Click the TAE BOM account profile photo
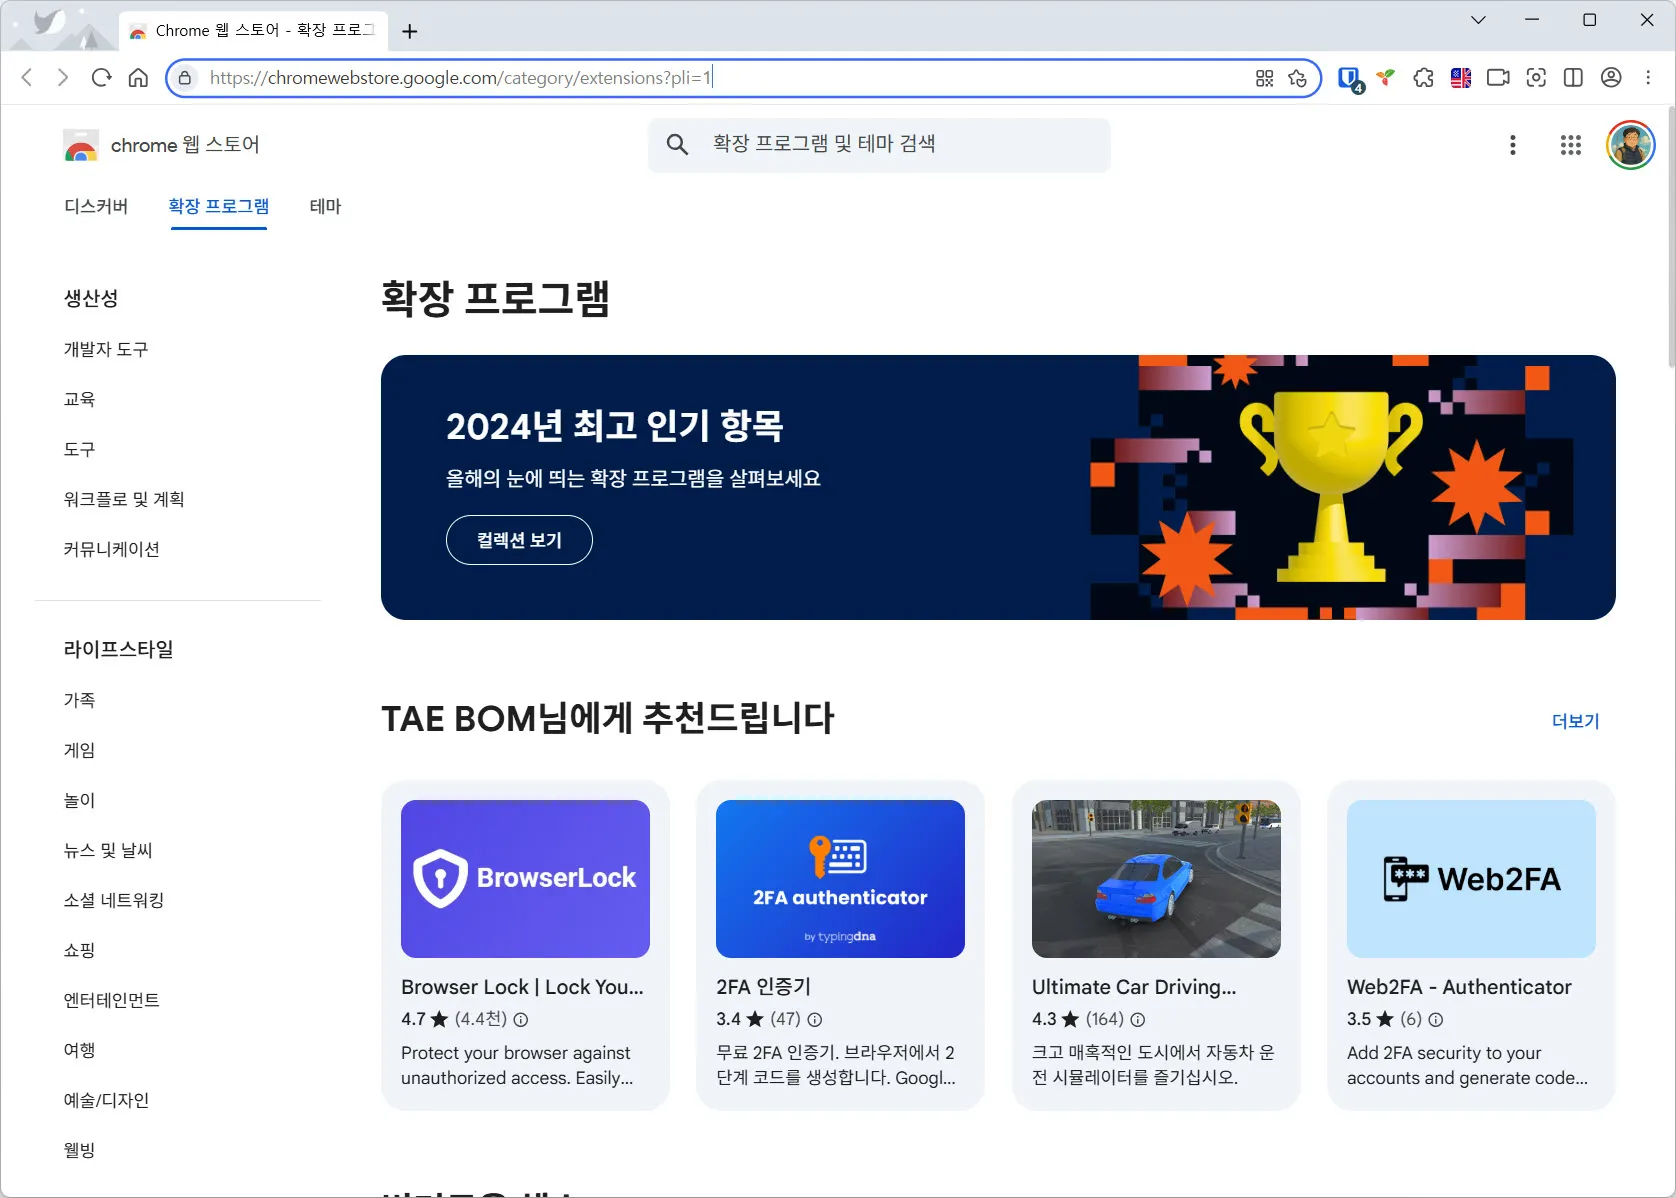Viewport: 1676px width, 1198px height. (x=1630, y=144)
